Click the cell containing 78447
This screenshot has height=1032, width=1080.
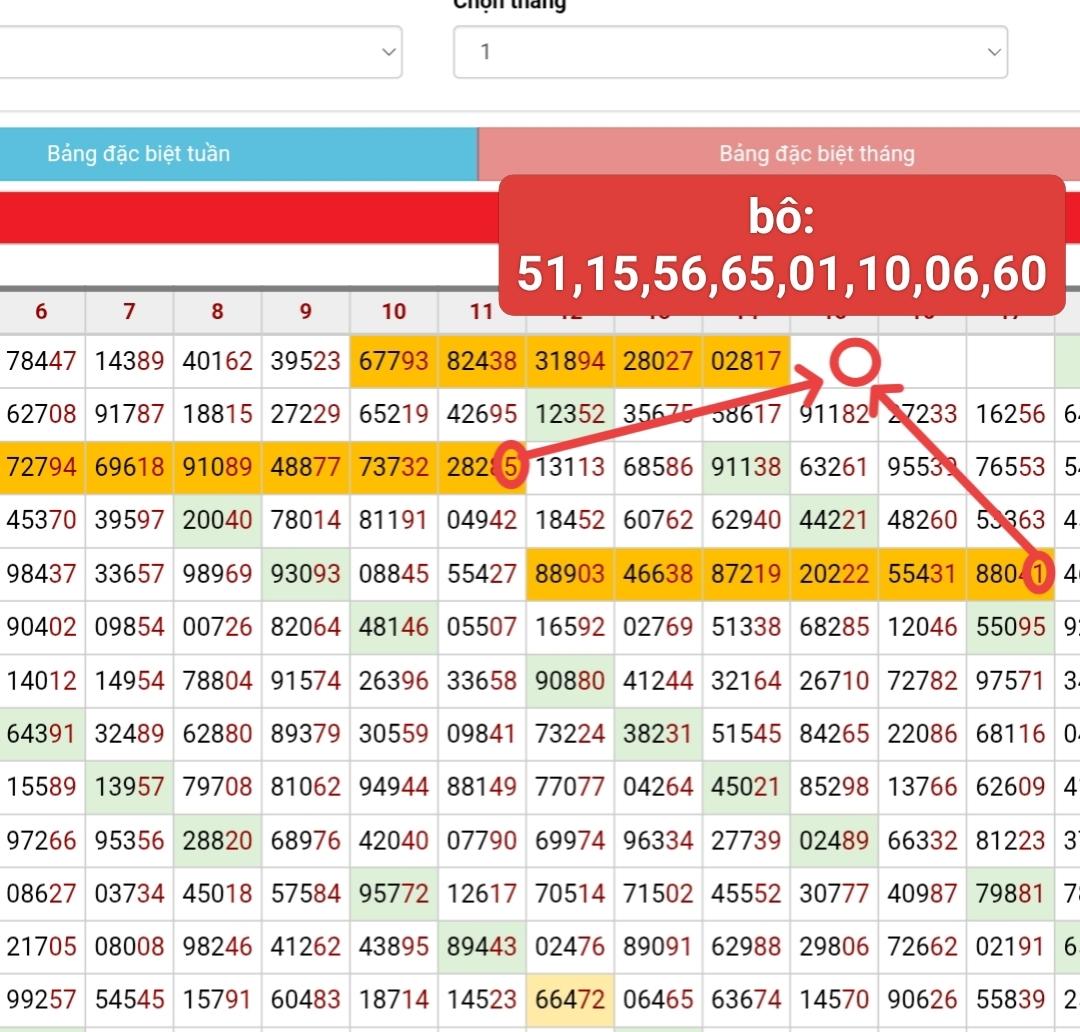[41, 361]
